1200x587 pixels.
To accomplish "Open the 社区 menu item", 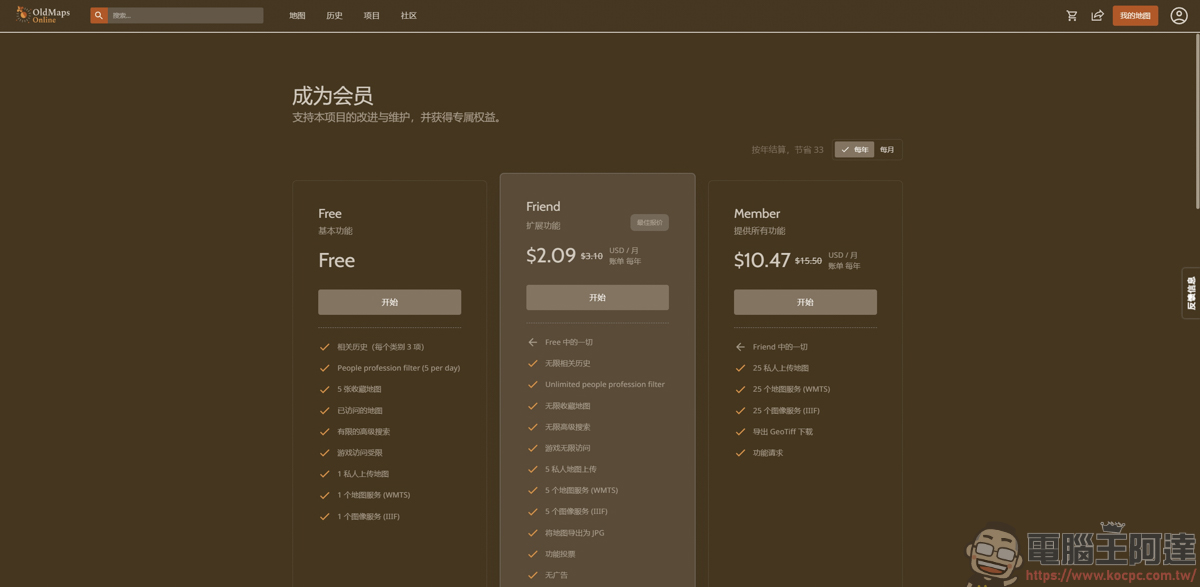I will (409, 16).
